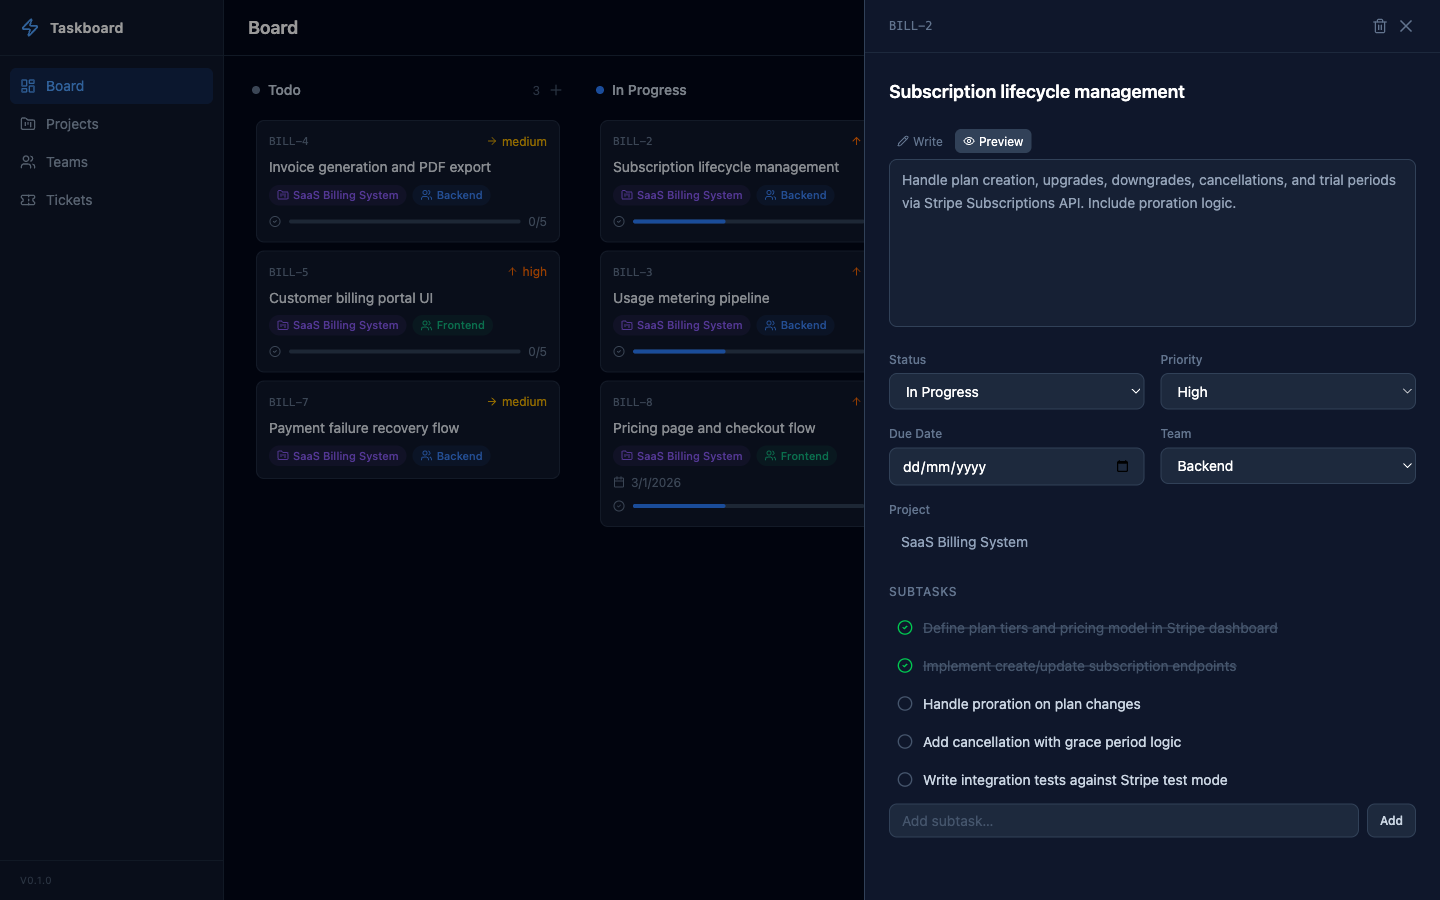Open the Priority dropdown showing High
Viewport: 1440px width, 900px height.
coord(1288,392)
